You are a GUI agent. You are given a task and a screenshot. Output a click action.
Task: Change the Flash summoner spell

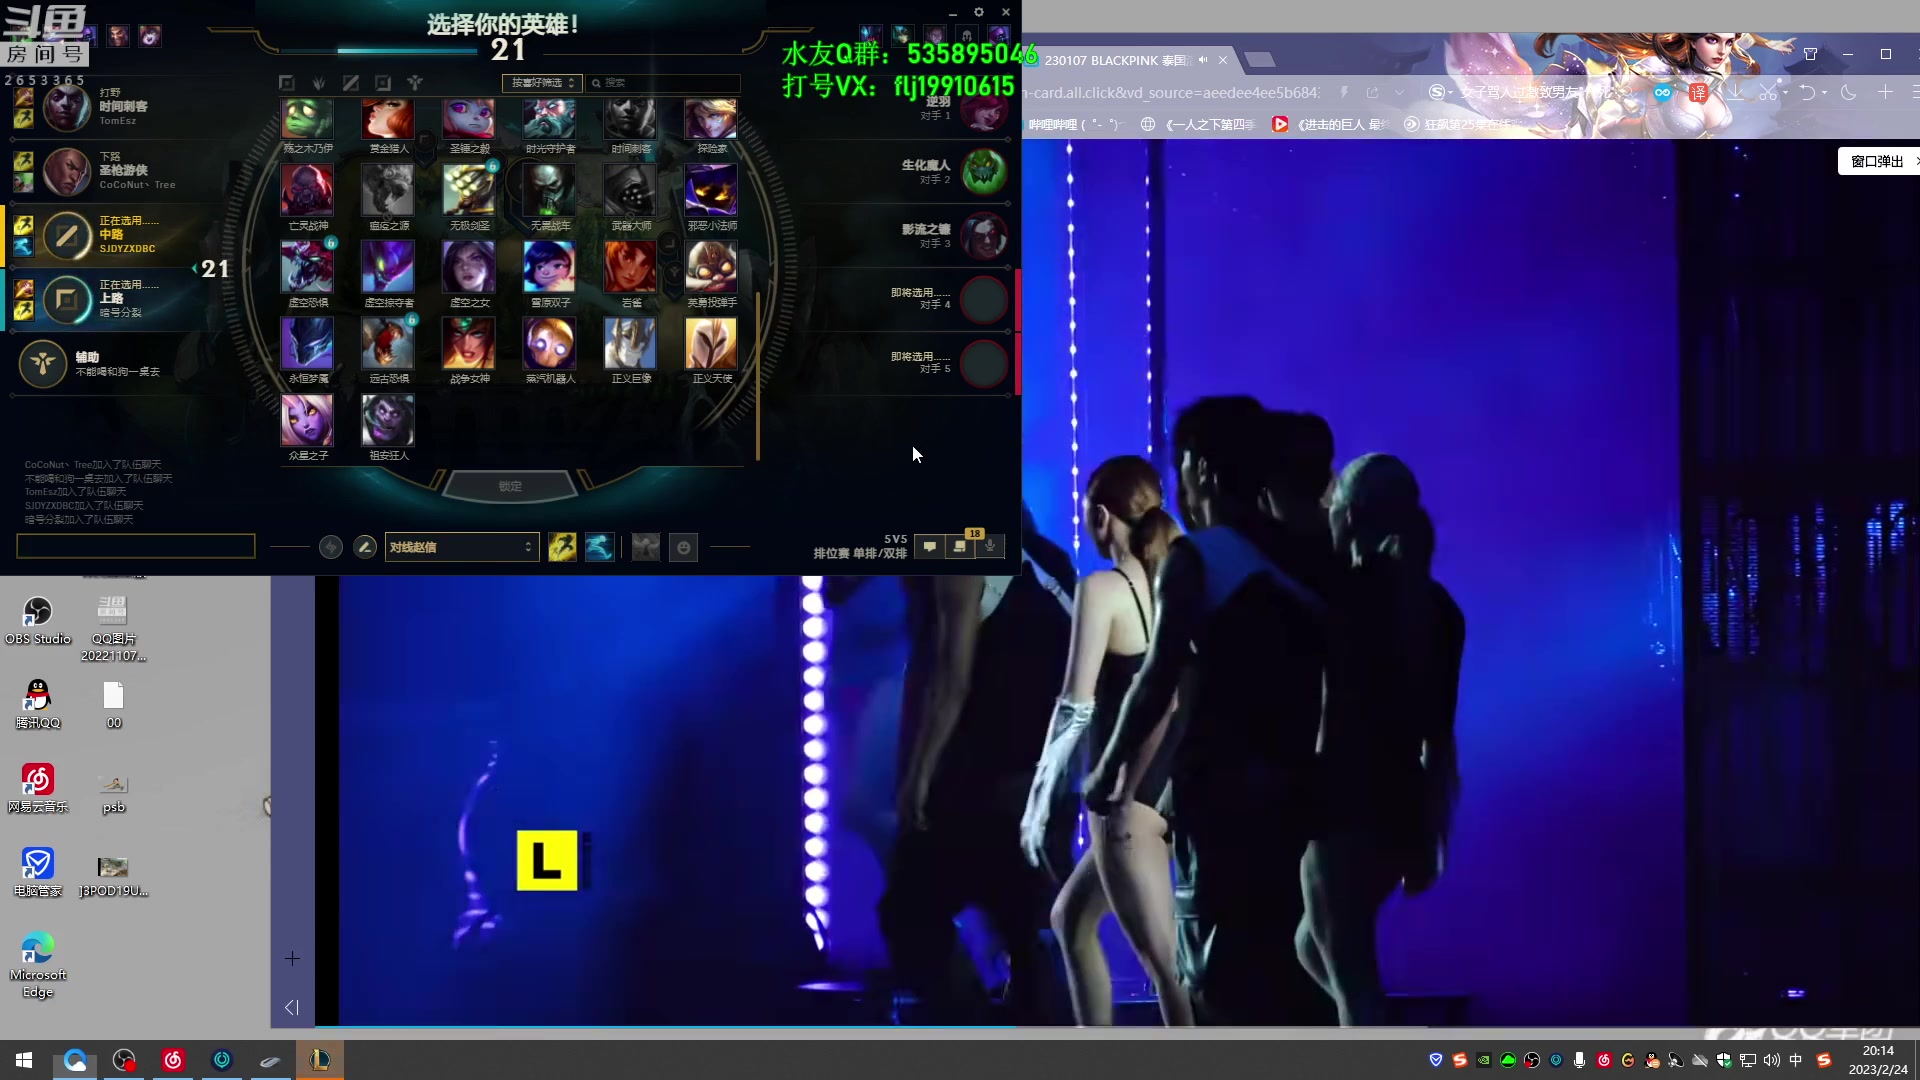[x=562, y=547]
